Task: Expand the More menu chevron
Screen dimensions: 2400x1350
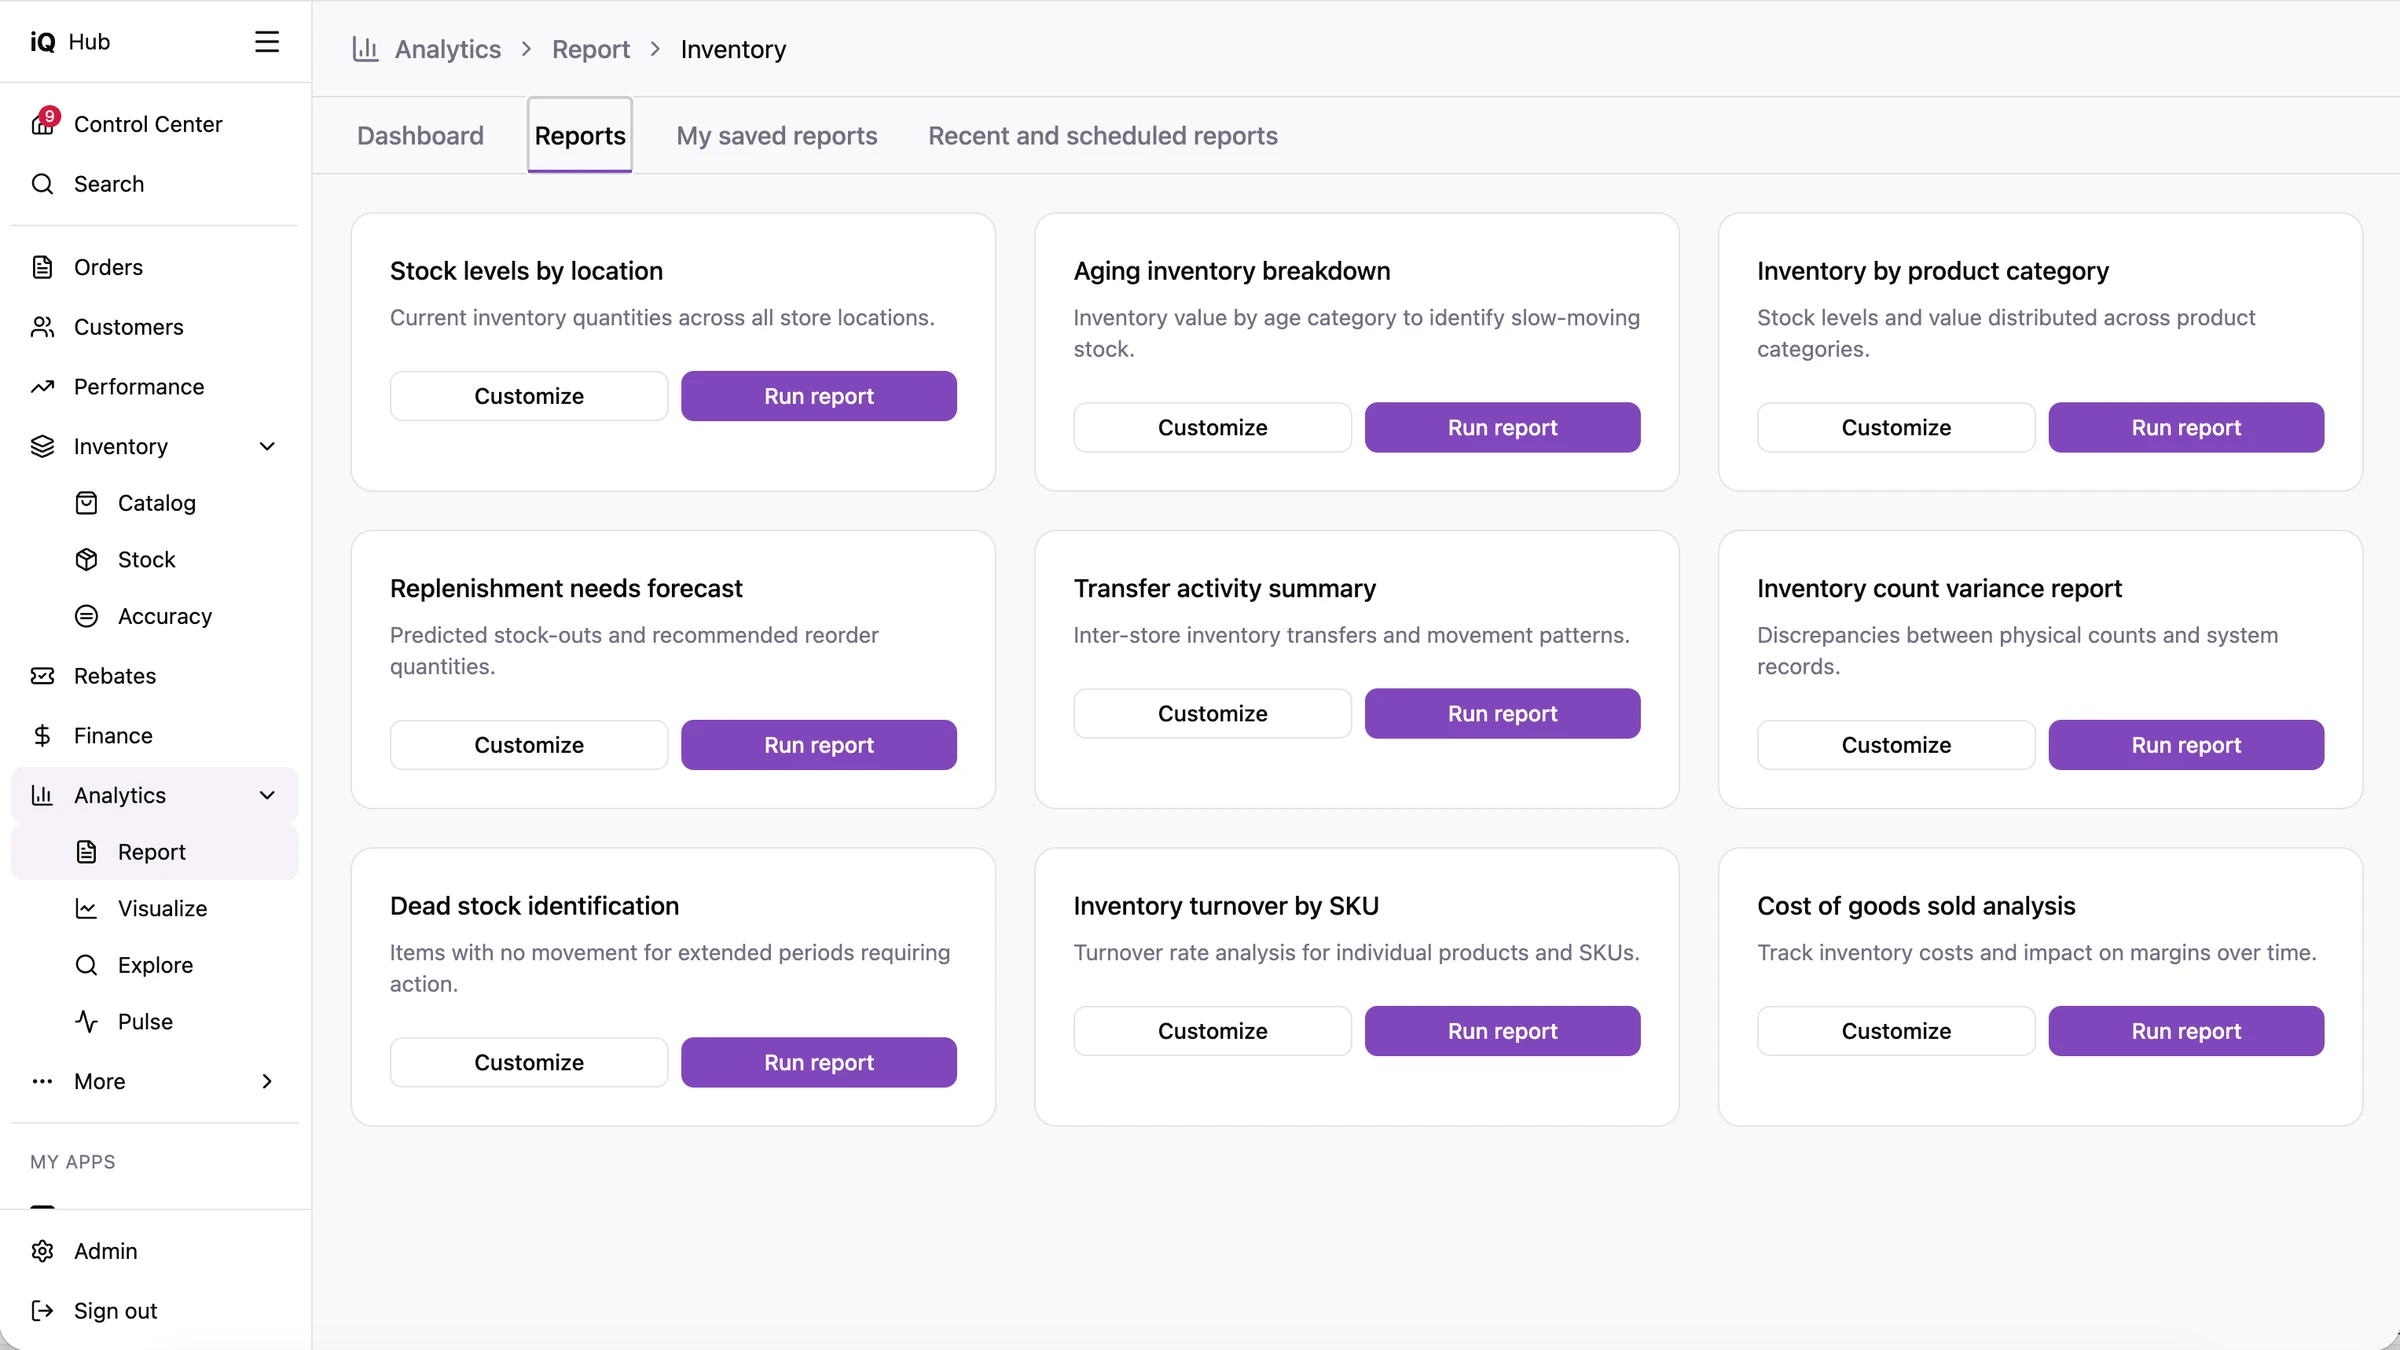Action: 267,1082
